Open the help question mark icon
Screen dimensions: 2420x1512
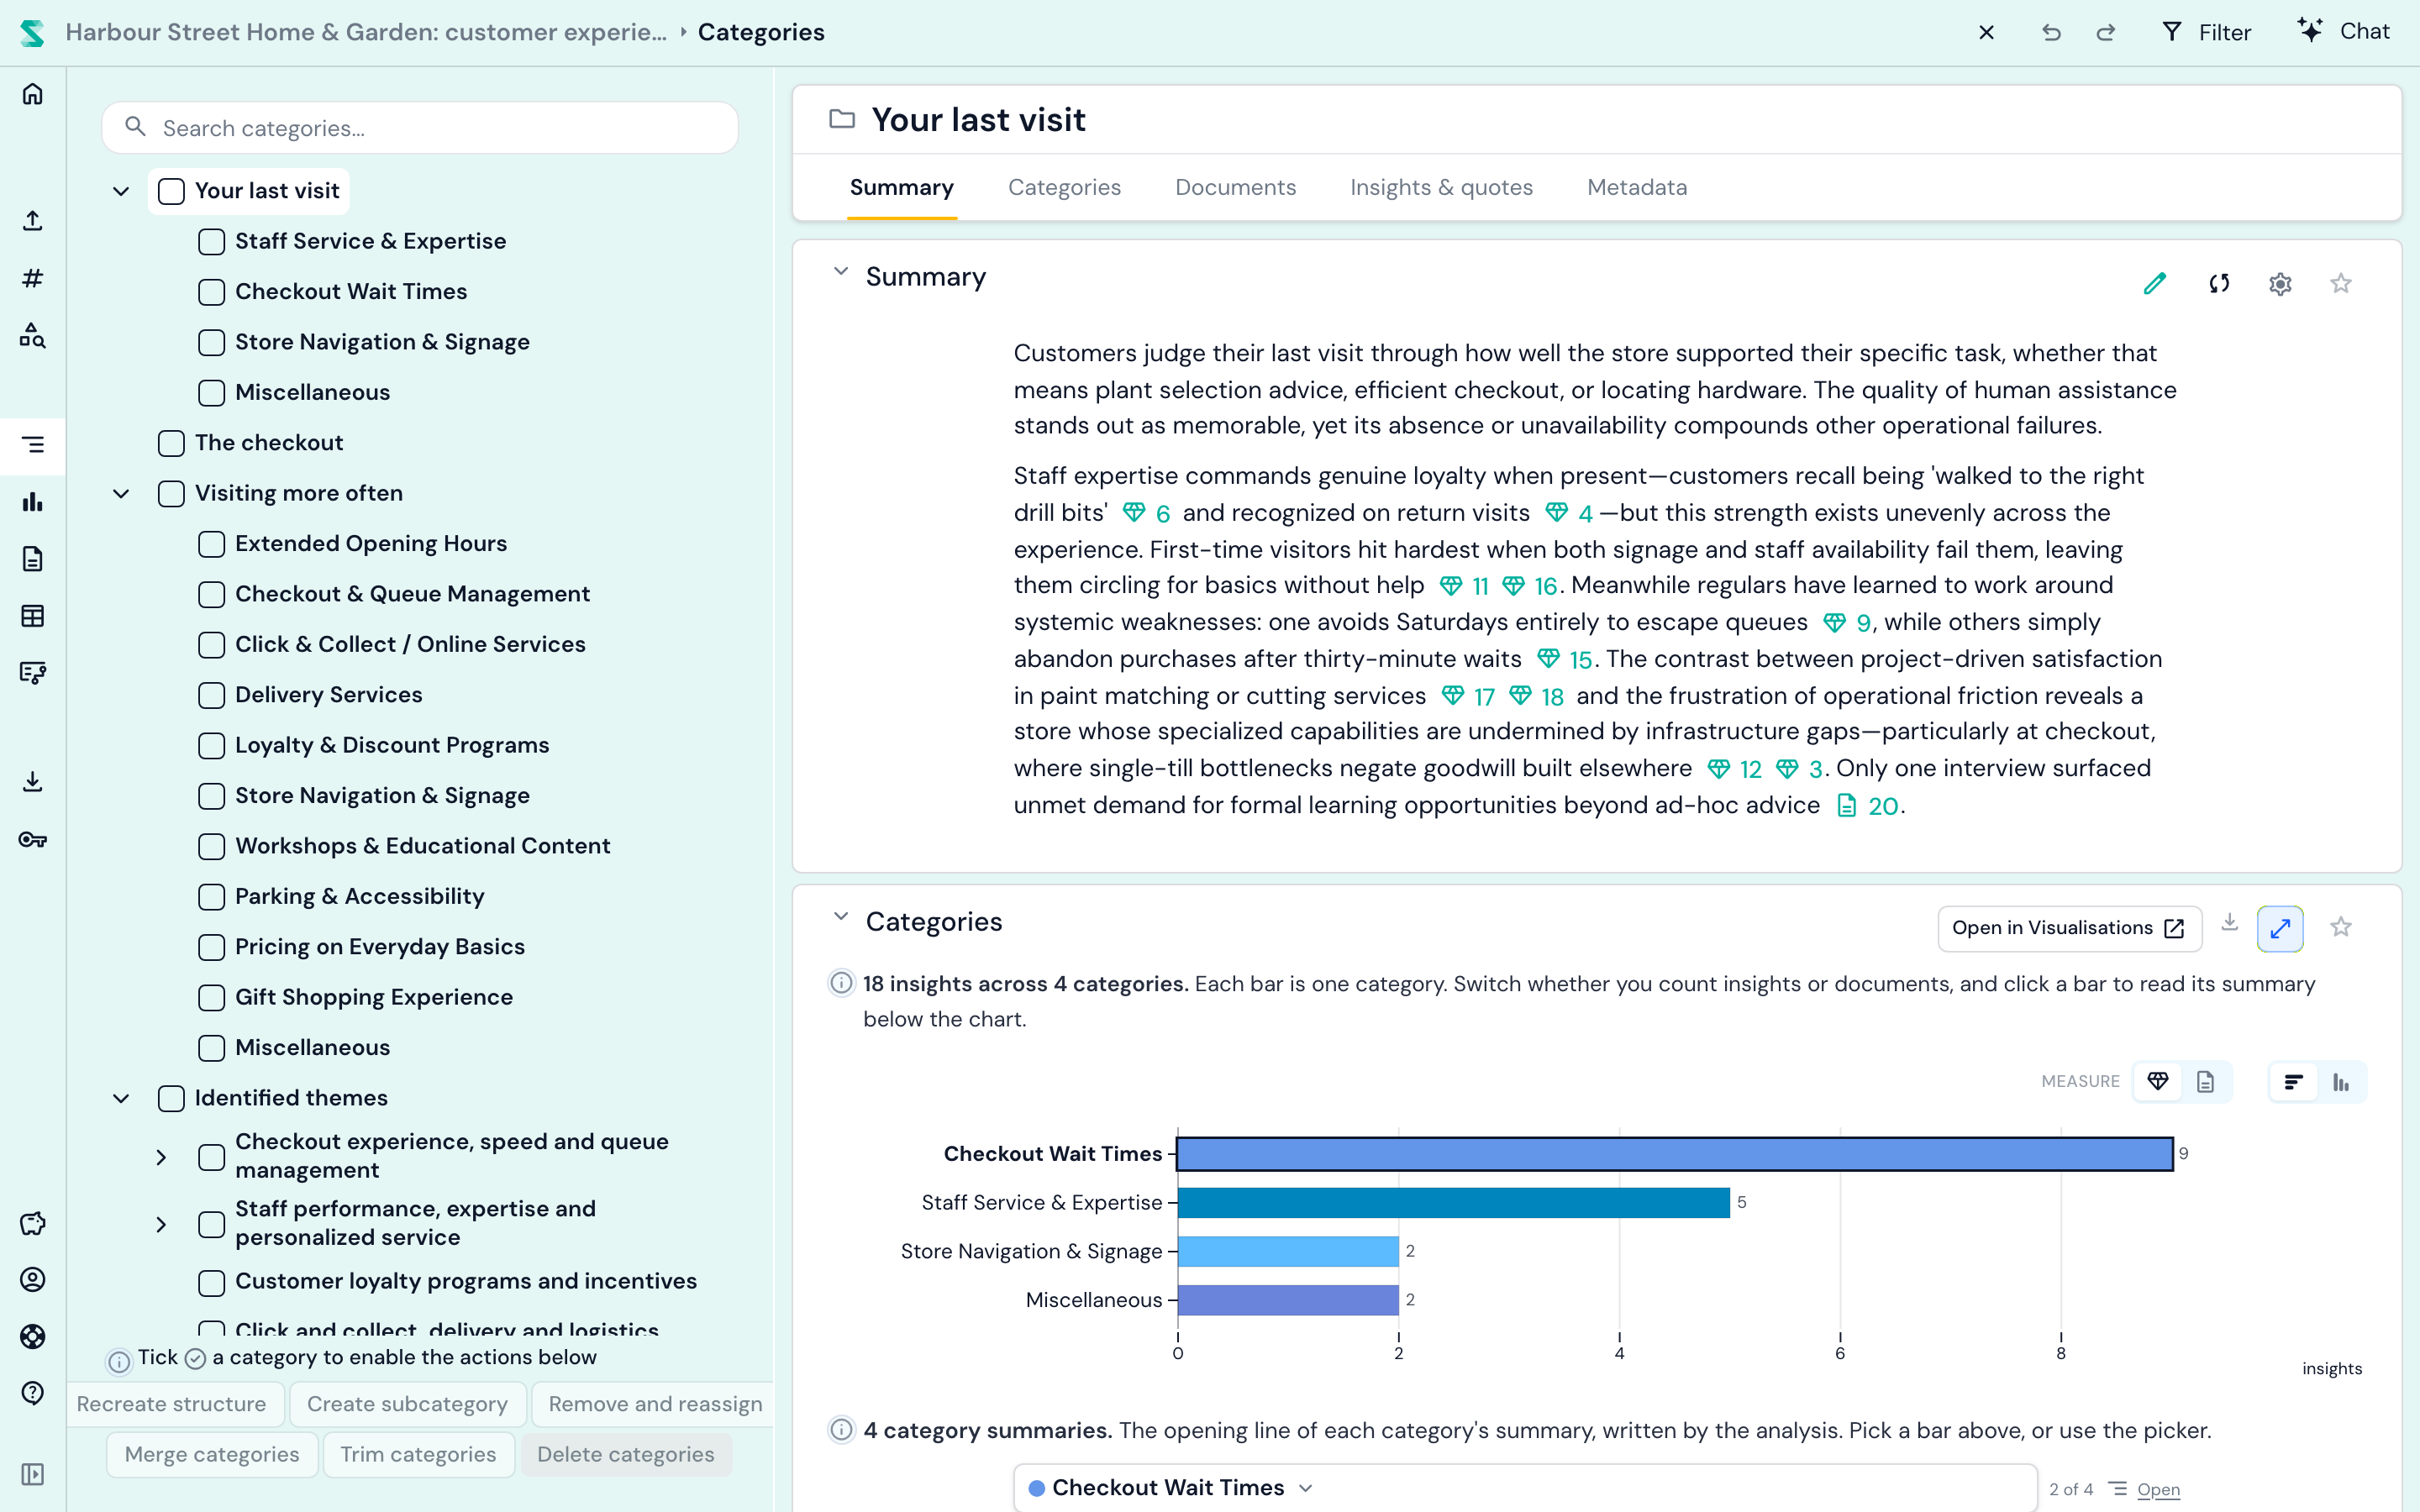point(33,1393)
